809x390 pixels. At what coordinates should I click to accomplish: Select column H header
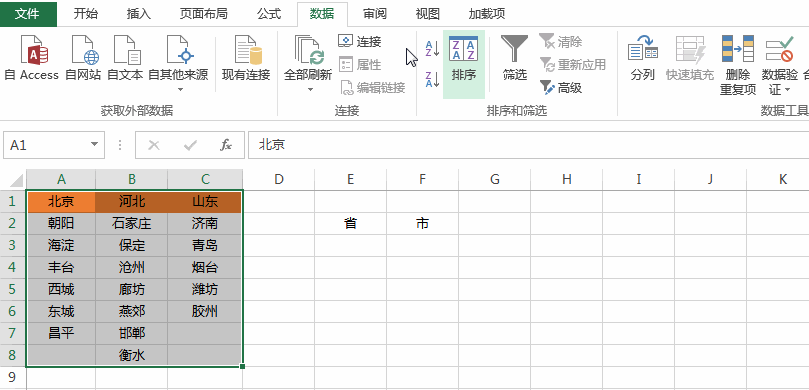coord(567,180)
